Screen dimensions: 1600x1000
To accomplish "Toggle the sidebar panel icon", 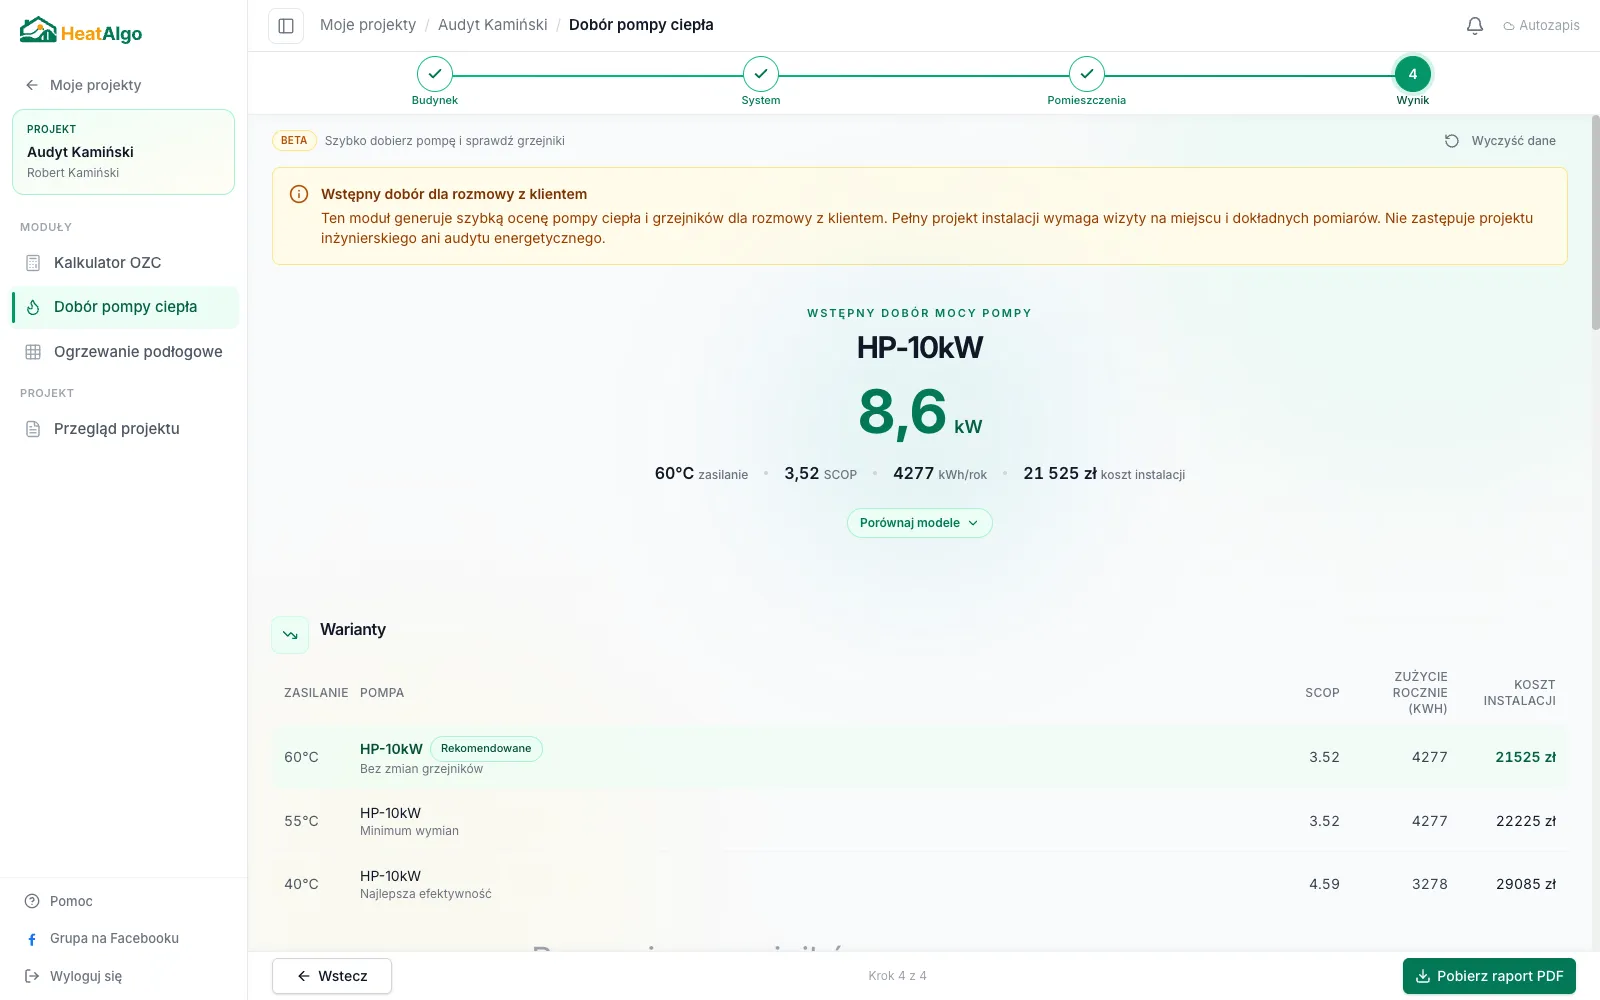I will click(x=286, y=26).
